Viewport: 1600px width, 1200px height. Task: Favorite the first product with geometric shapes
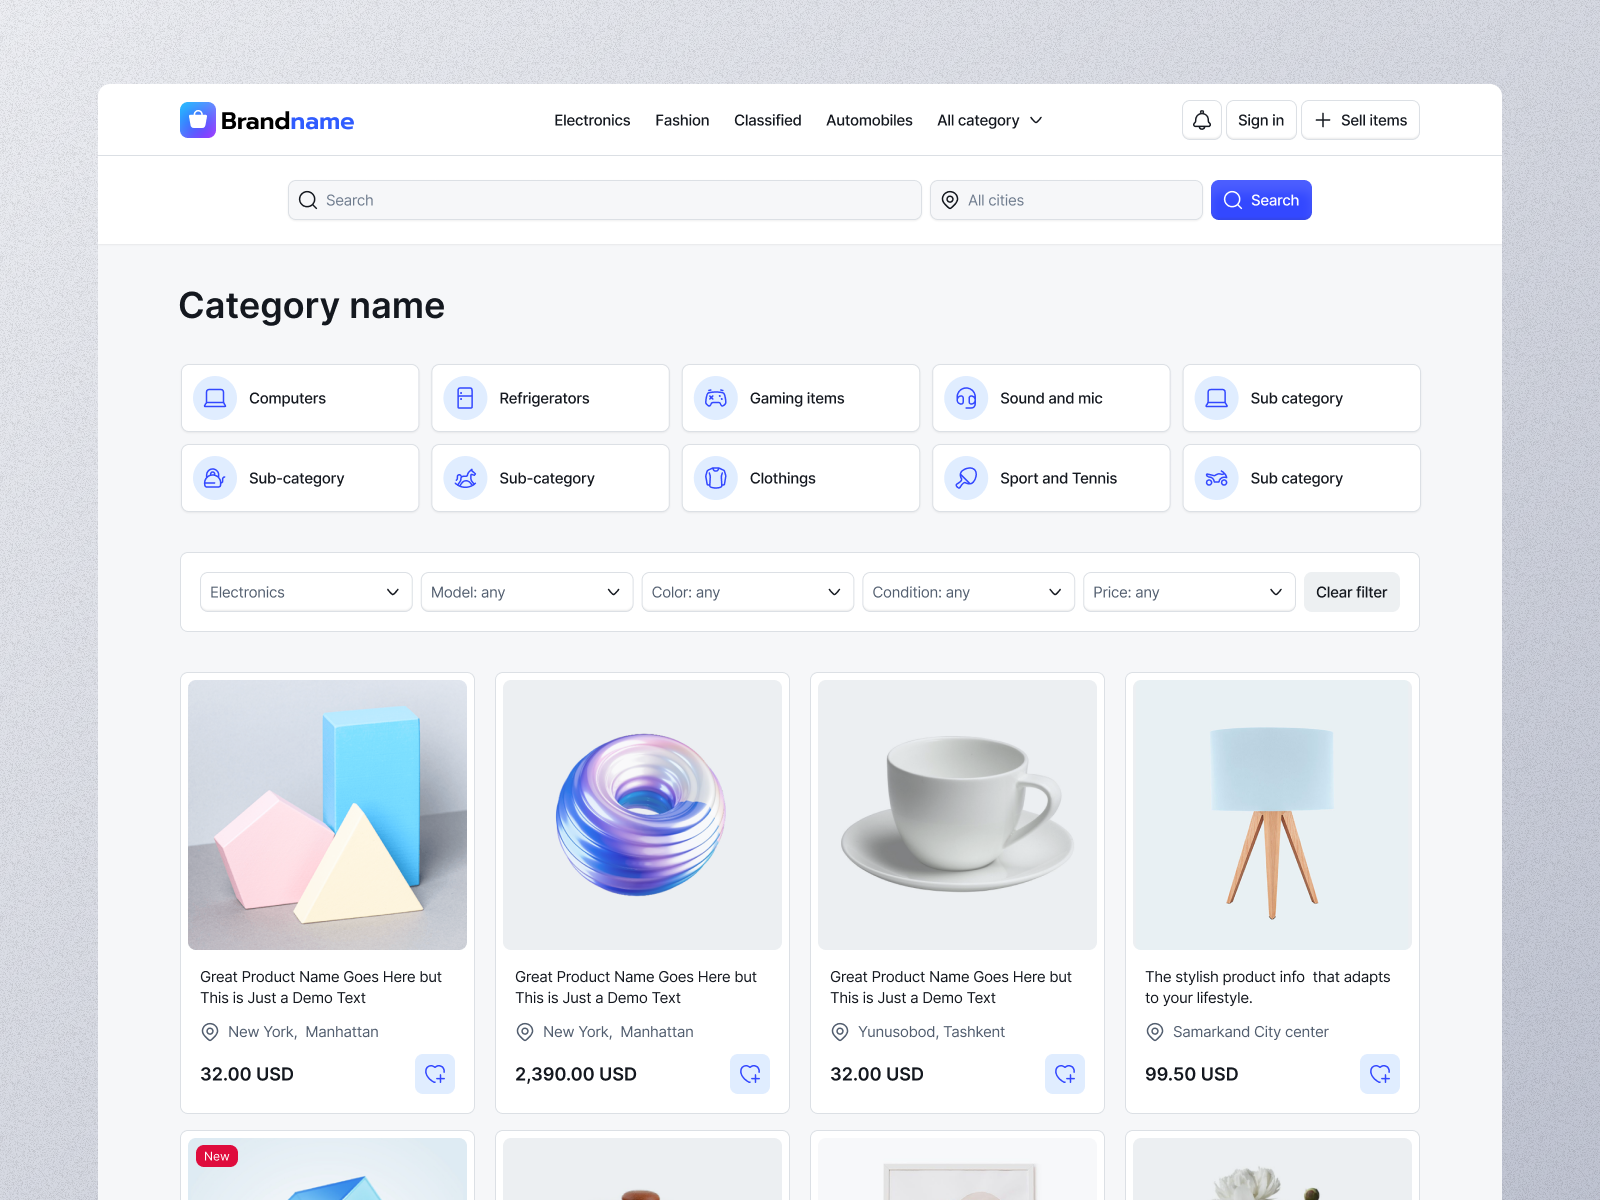pyautogui.click(x=435, y=1074)
